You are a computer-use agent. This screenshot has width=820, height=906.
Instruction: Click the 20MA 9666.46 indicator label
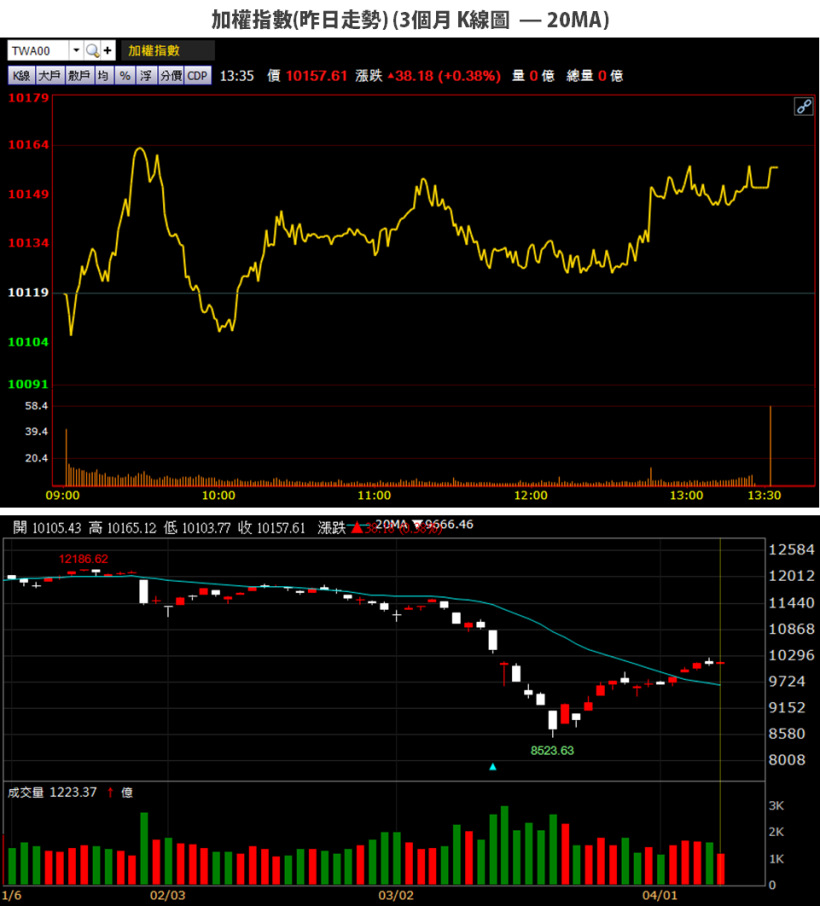(424, 524)
